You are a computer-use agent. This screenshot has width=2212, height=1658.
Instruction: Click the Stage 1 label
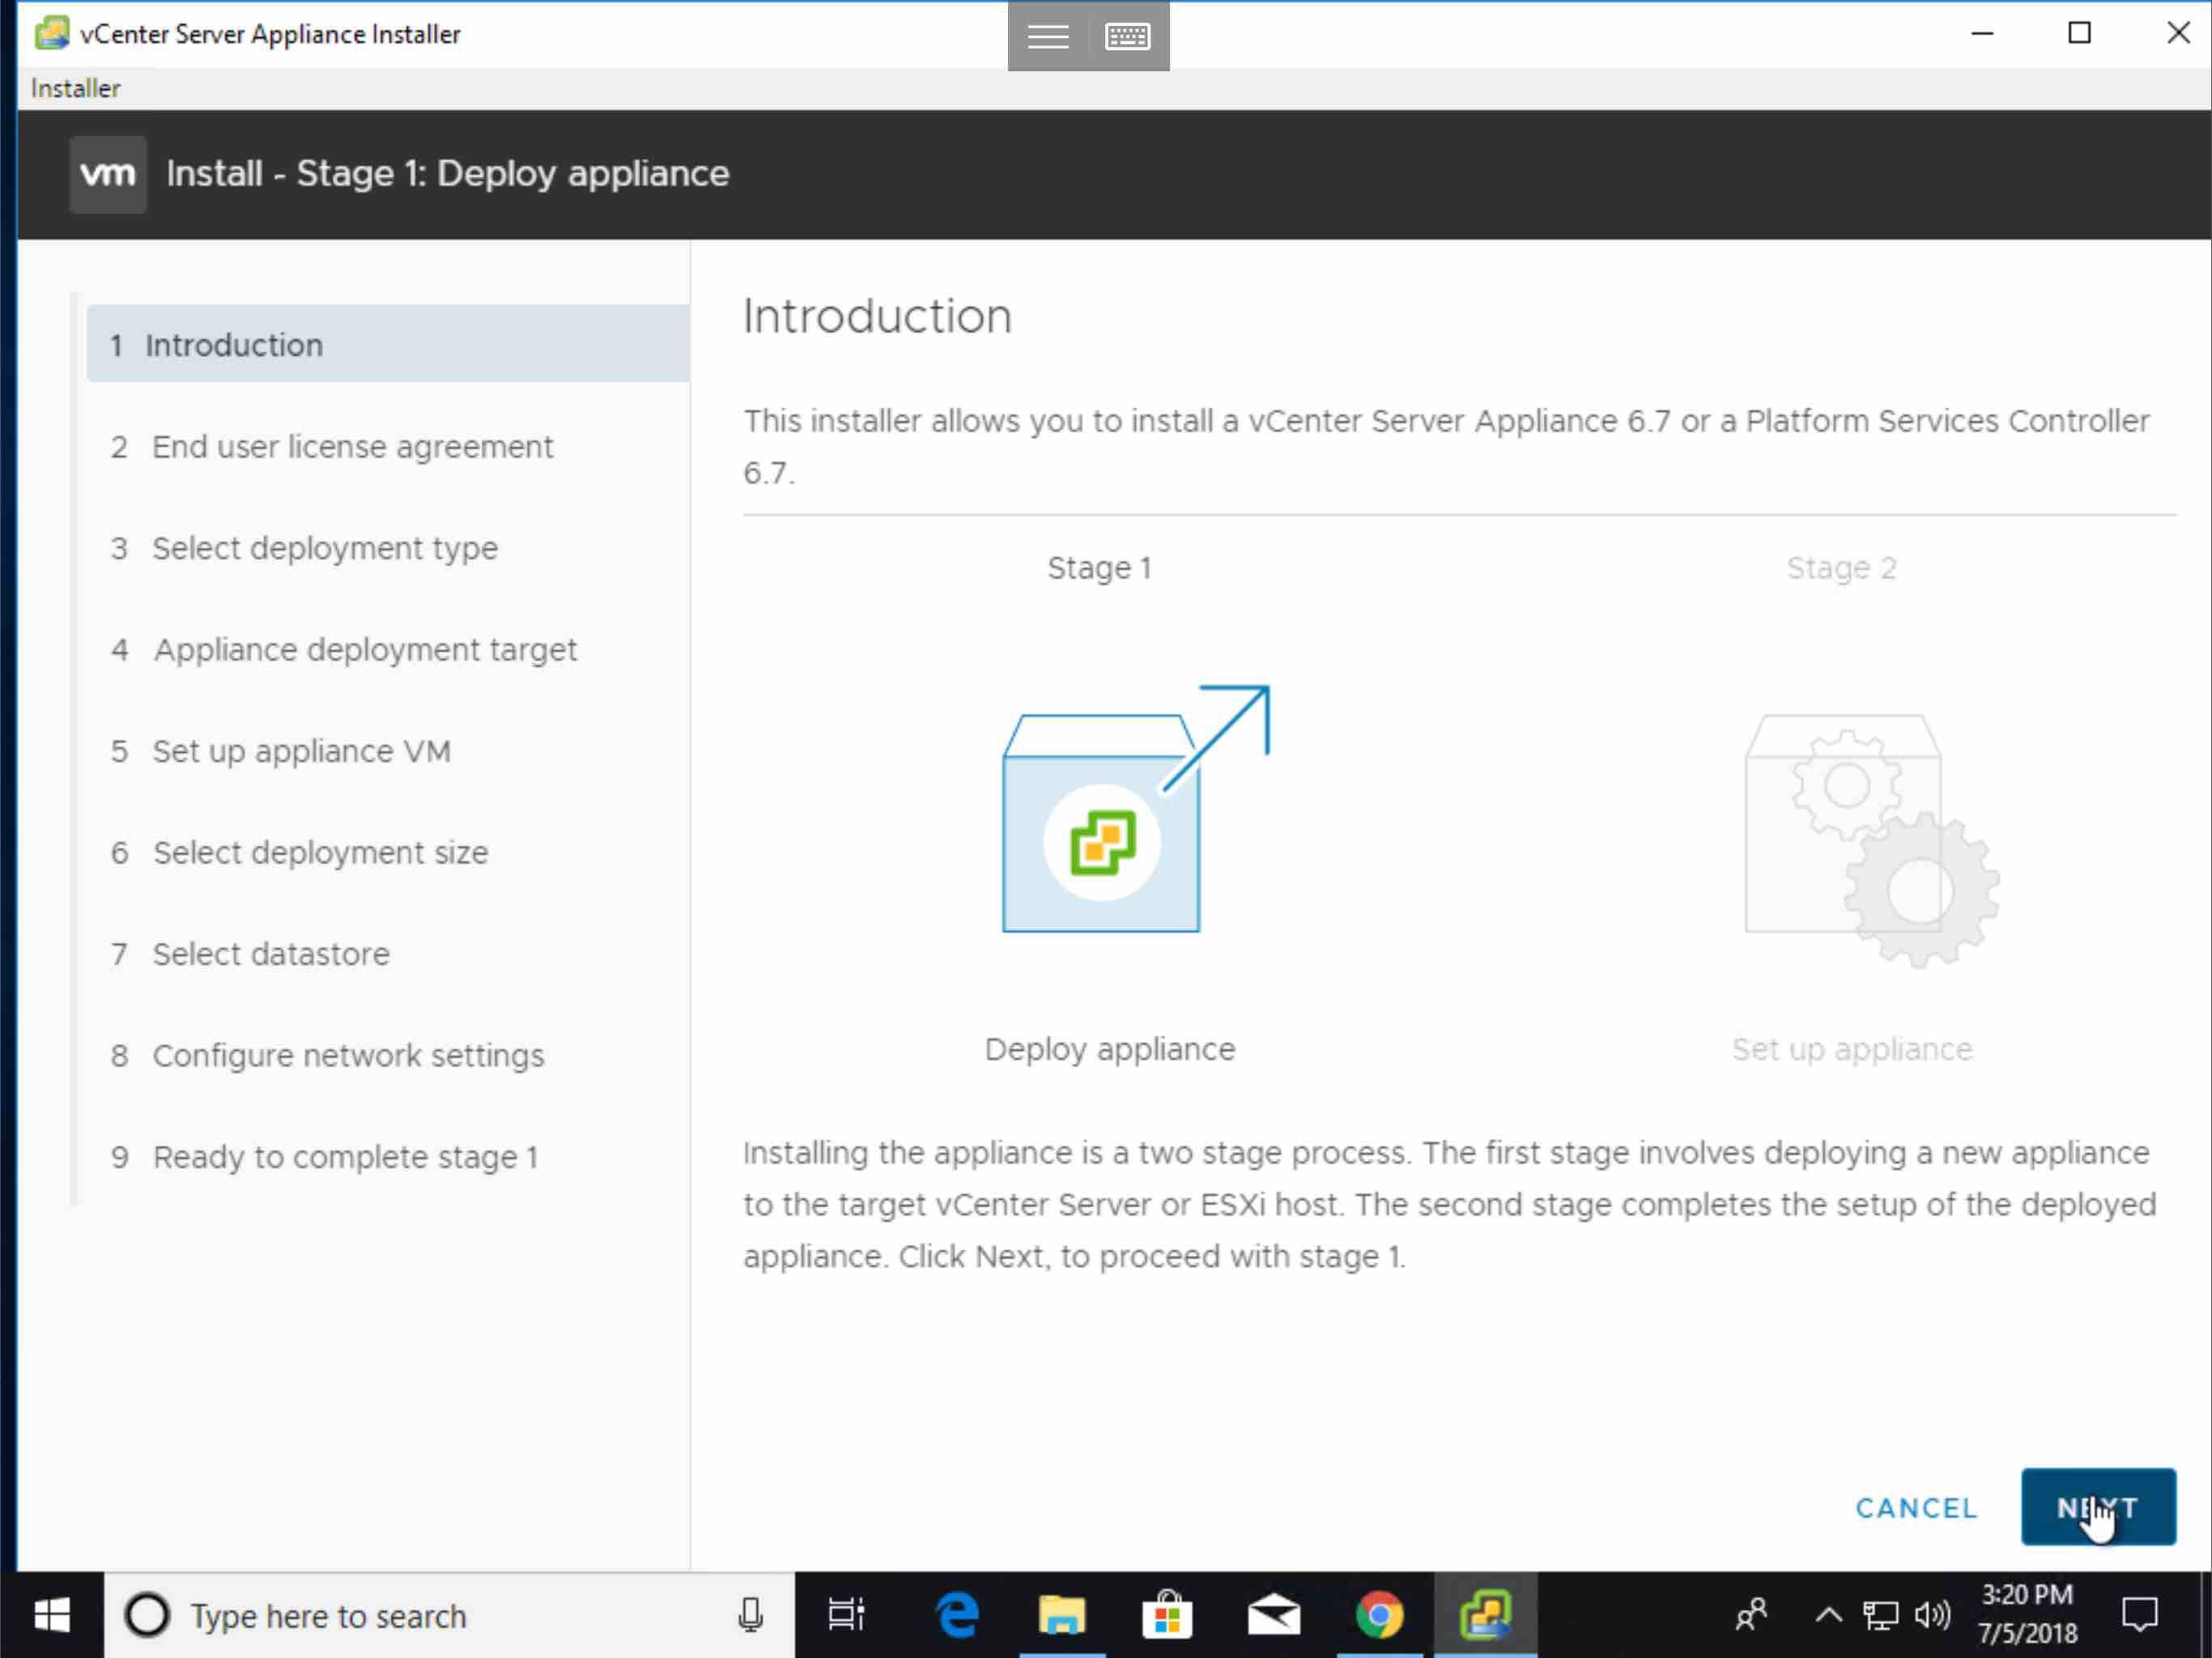[1099, 568]
